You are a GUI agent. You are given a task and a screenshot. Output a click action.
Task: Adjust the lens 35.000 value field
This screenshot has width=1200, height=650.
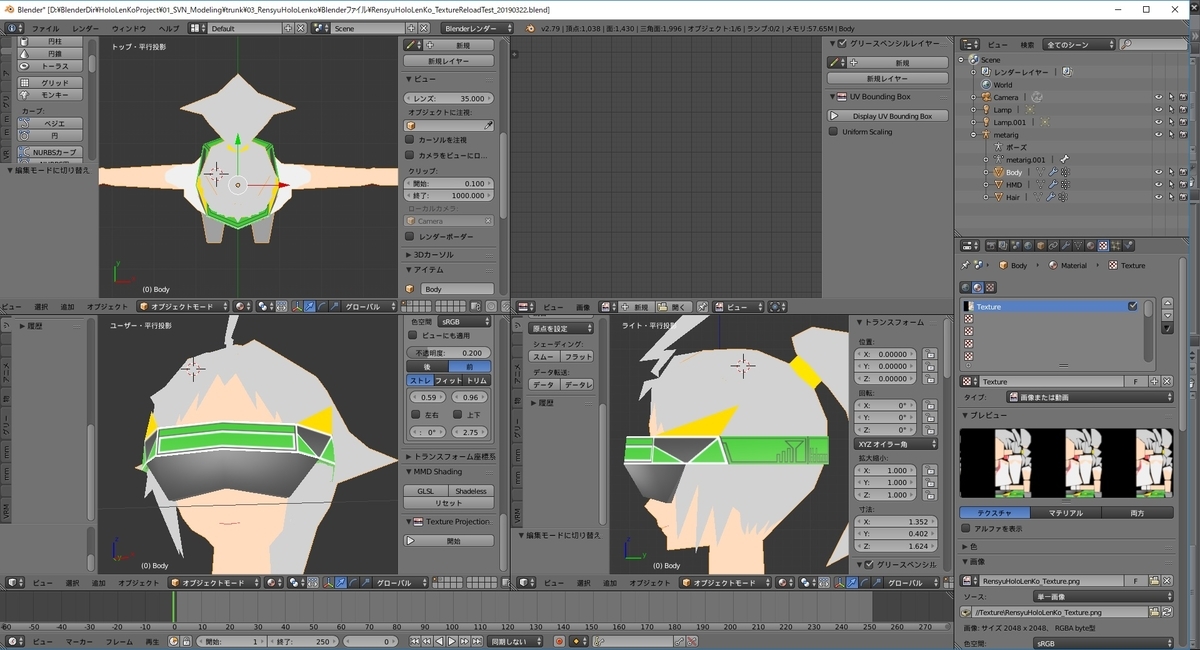click(x=450, y=99)
